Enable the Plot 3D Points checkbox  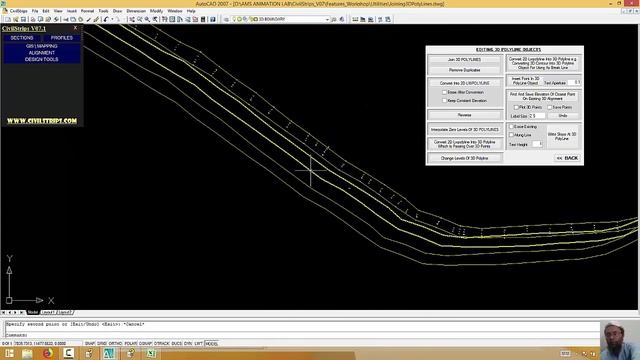[x=516, y=107]
